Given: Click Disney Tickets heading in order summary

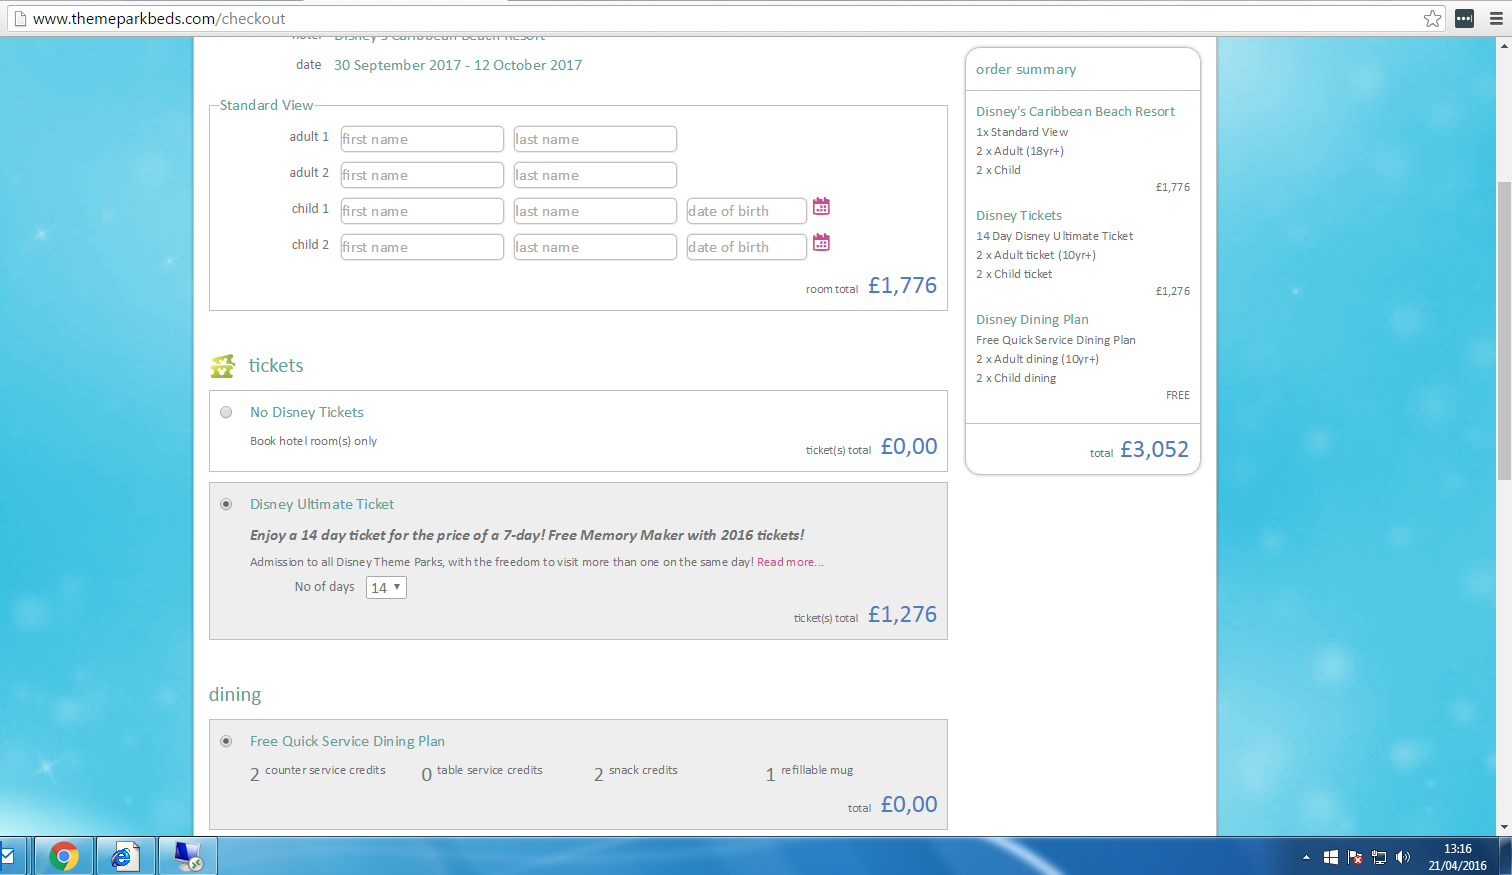Looking at the screenshot, I should pos(1019,215).
